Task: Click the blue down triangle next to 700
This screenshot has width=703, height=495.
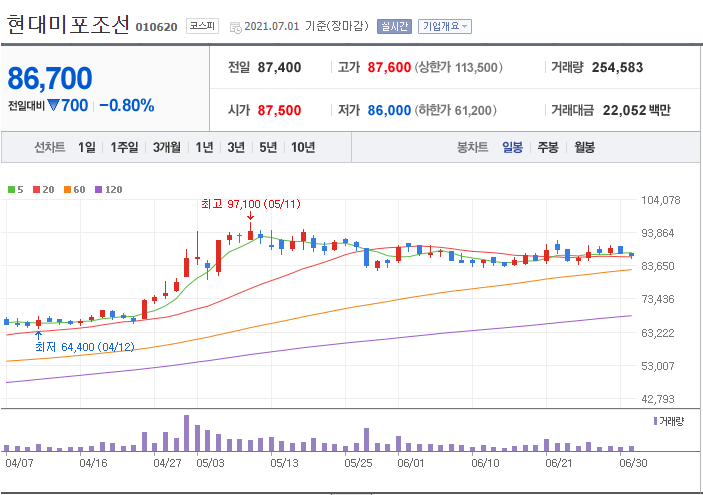Action: 53,106
